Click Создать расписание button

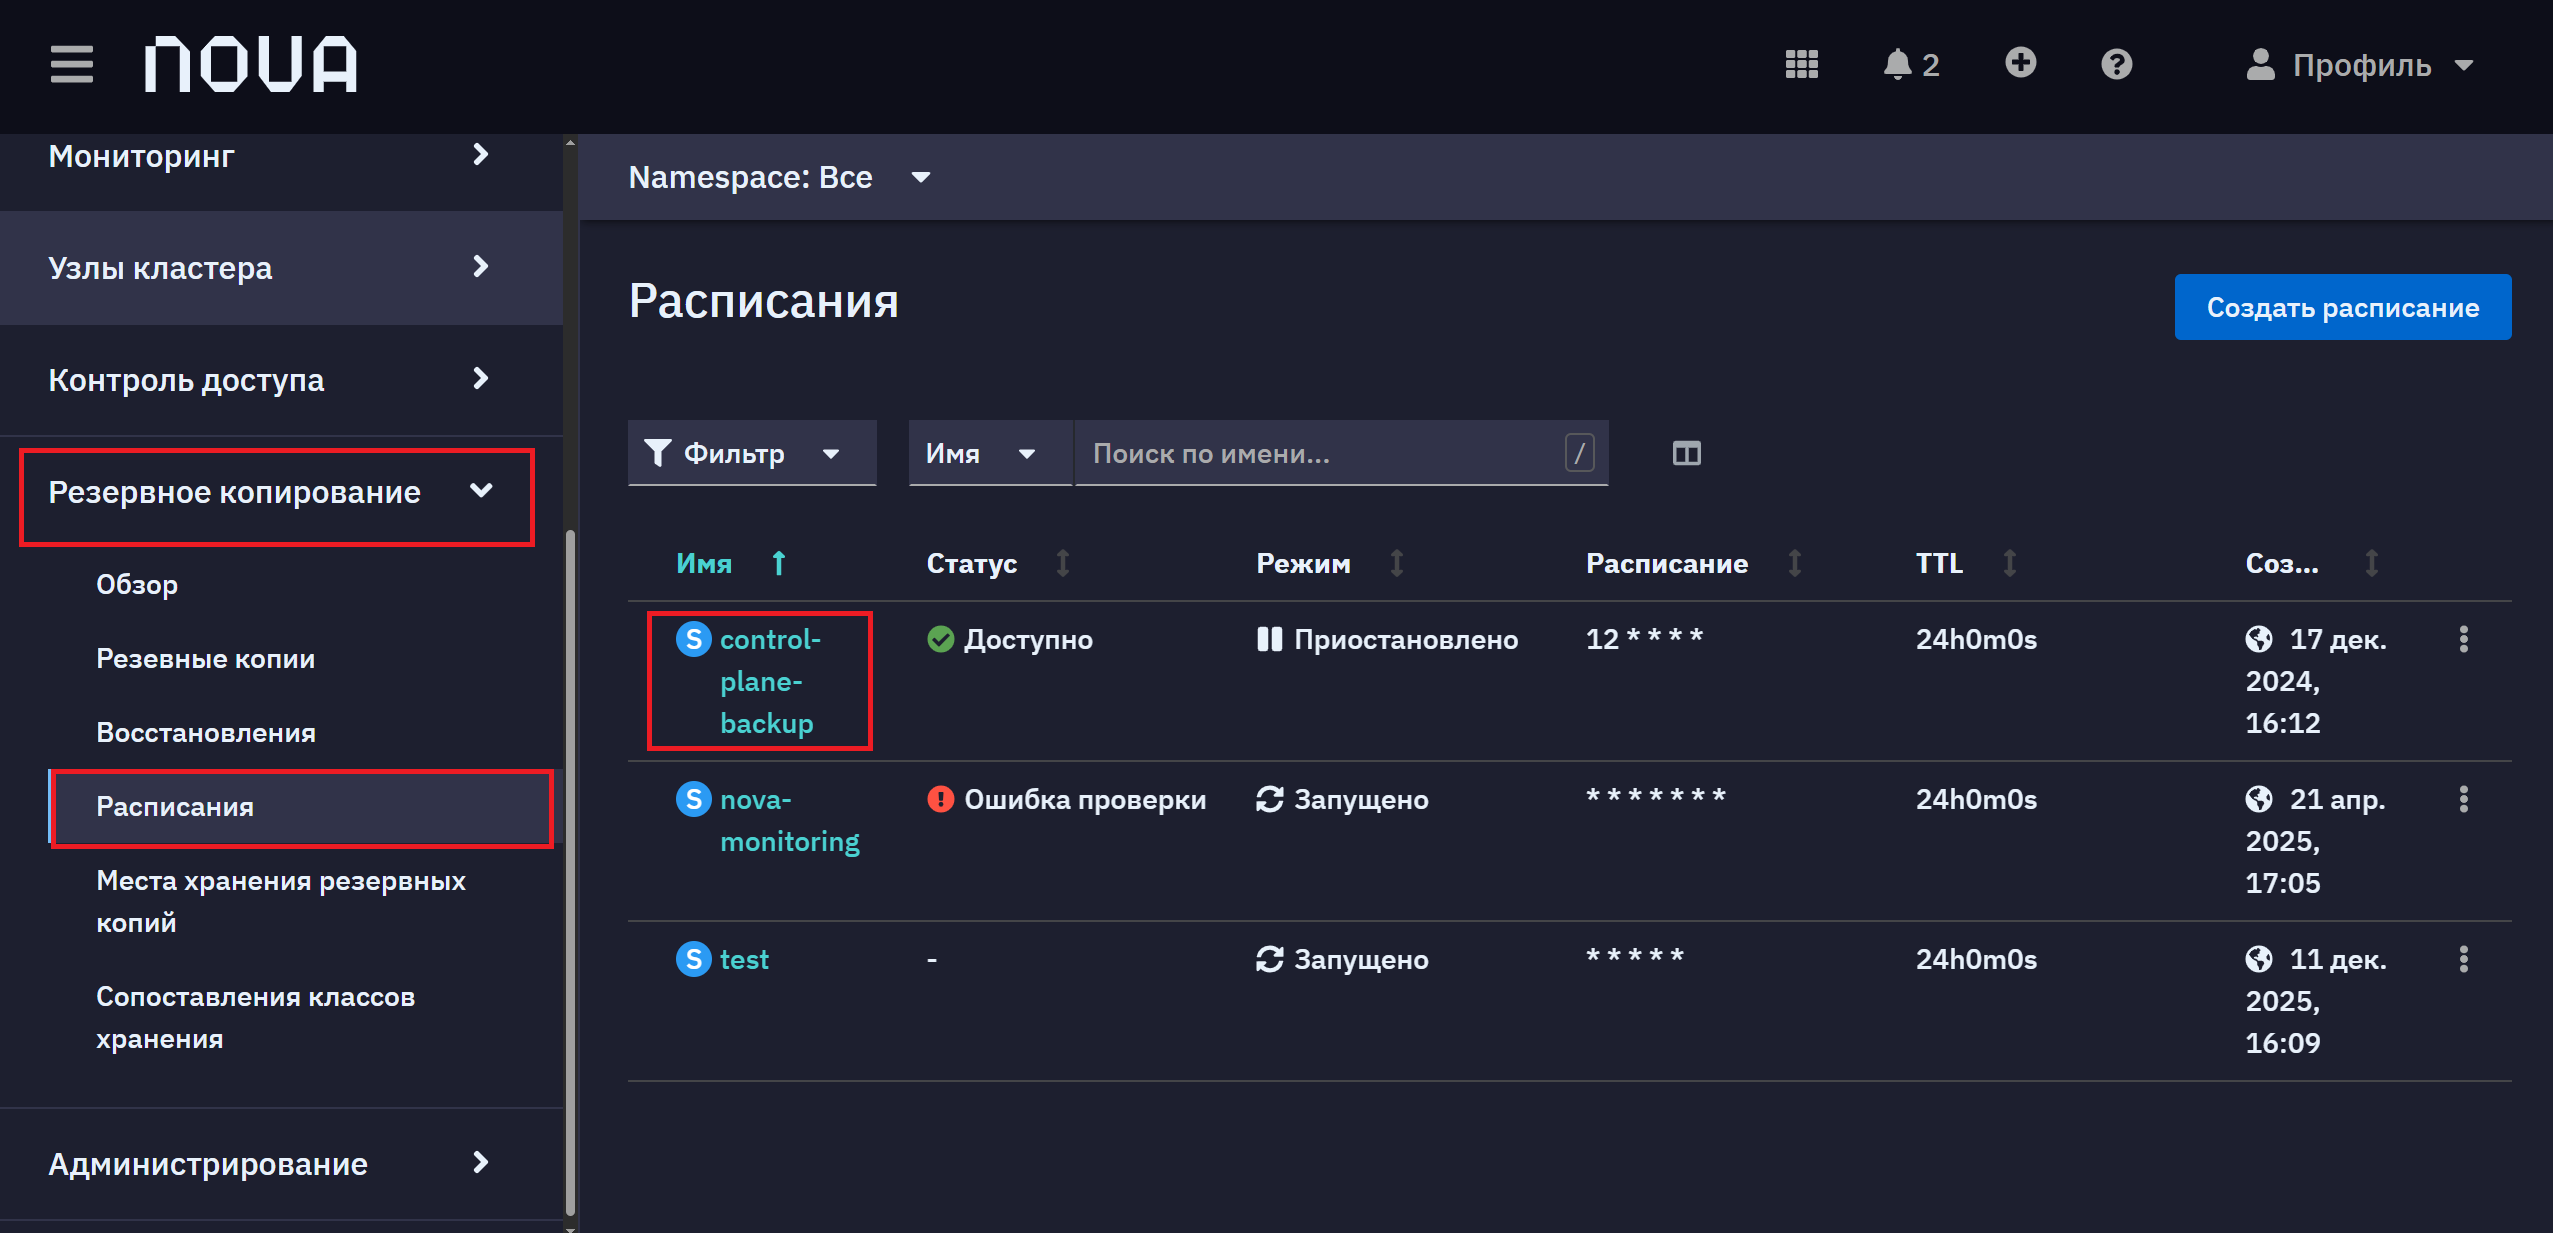pyautogui.click(x=2342, y=307)
